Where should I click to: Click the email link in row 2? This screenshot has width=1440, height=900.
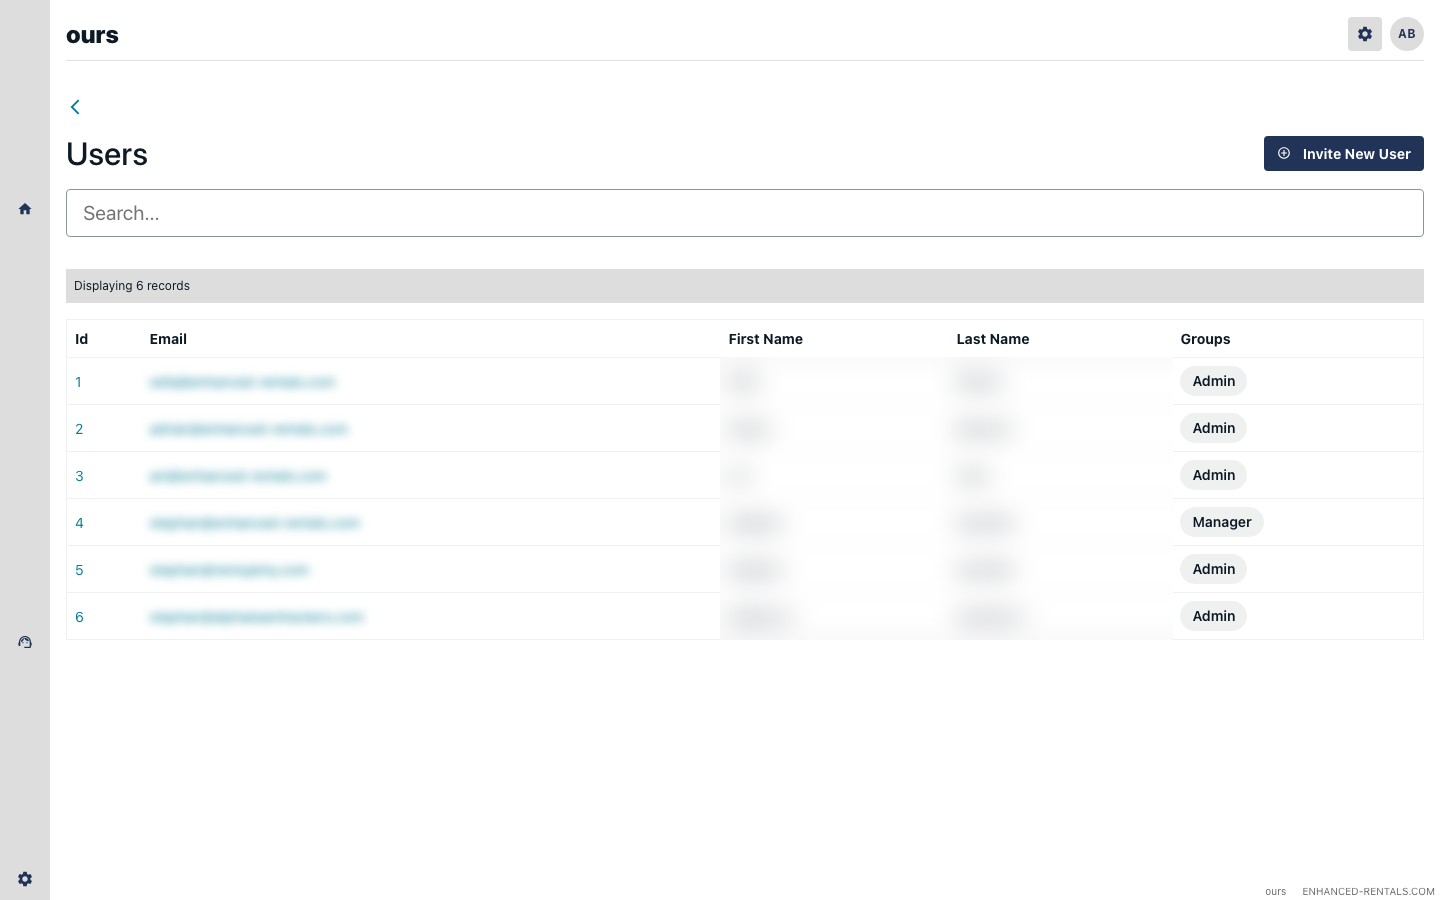(x=248, y=429)
